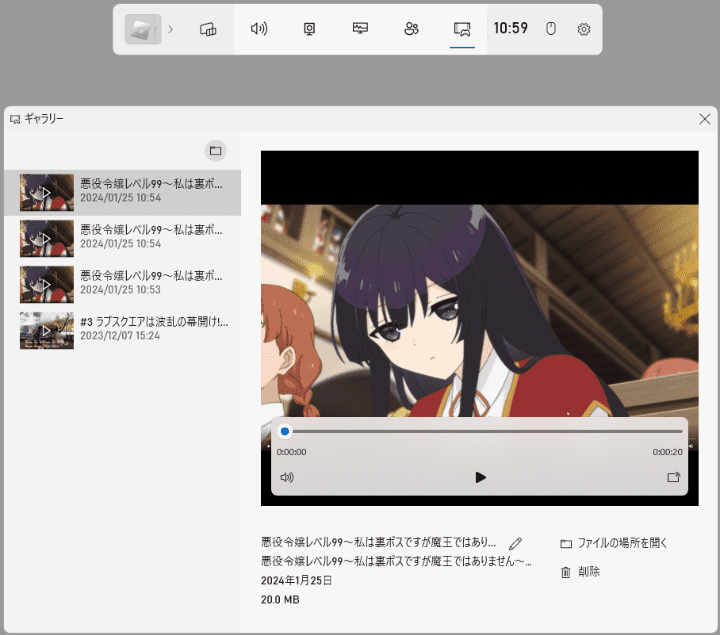Viewport: 720px width, 635px height.
Task: Open the Performance monitor widget icon
Action: coord(360,29)
